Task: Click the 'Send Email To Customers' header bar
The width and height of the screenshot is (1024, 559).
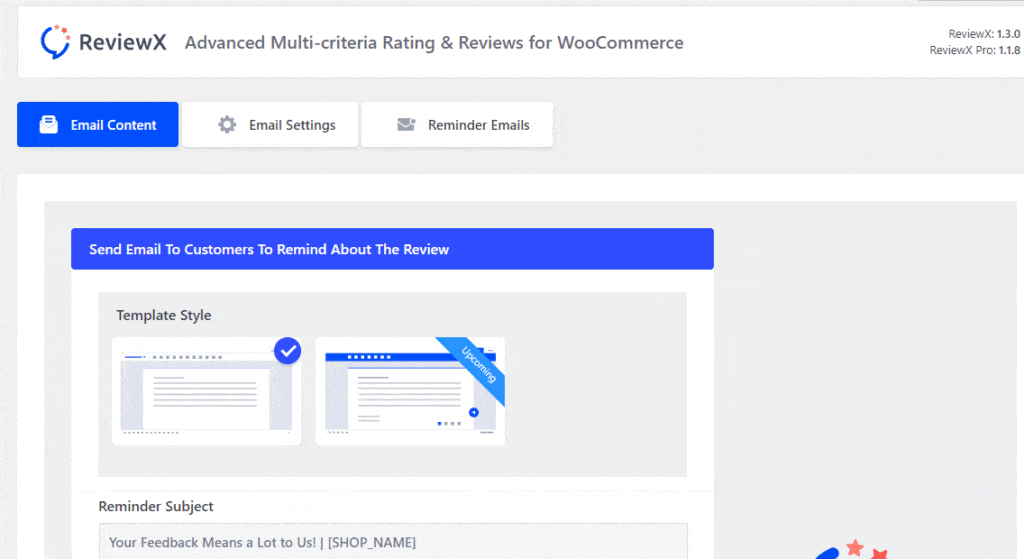Action: (x=392, y=249)
